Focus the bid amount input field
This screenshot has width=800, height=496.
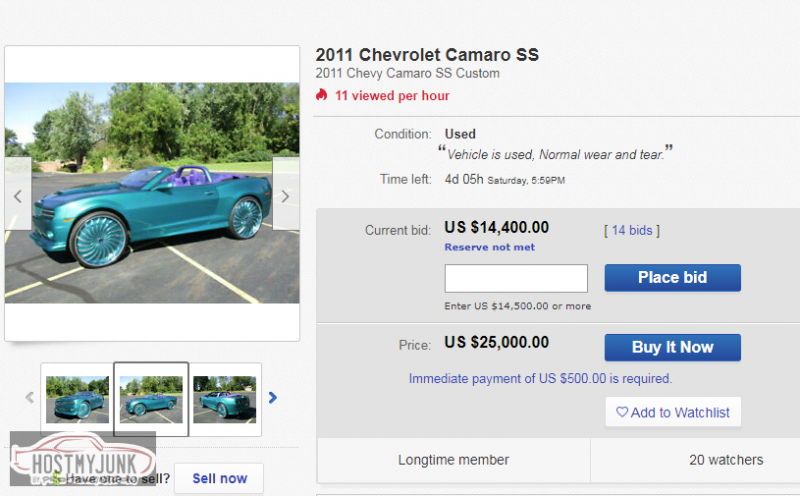tap(516, 278)
